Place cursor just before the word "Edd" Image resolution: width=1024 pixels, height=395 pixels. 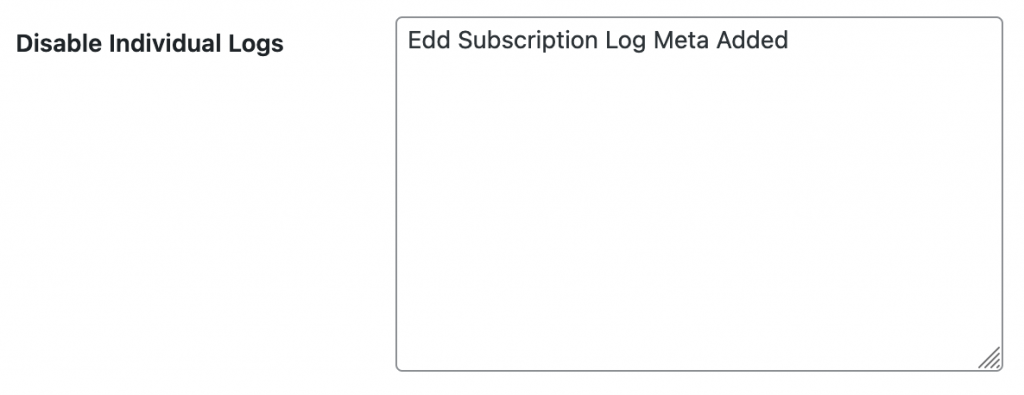(x=408, y=40)
